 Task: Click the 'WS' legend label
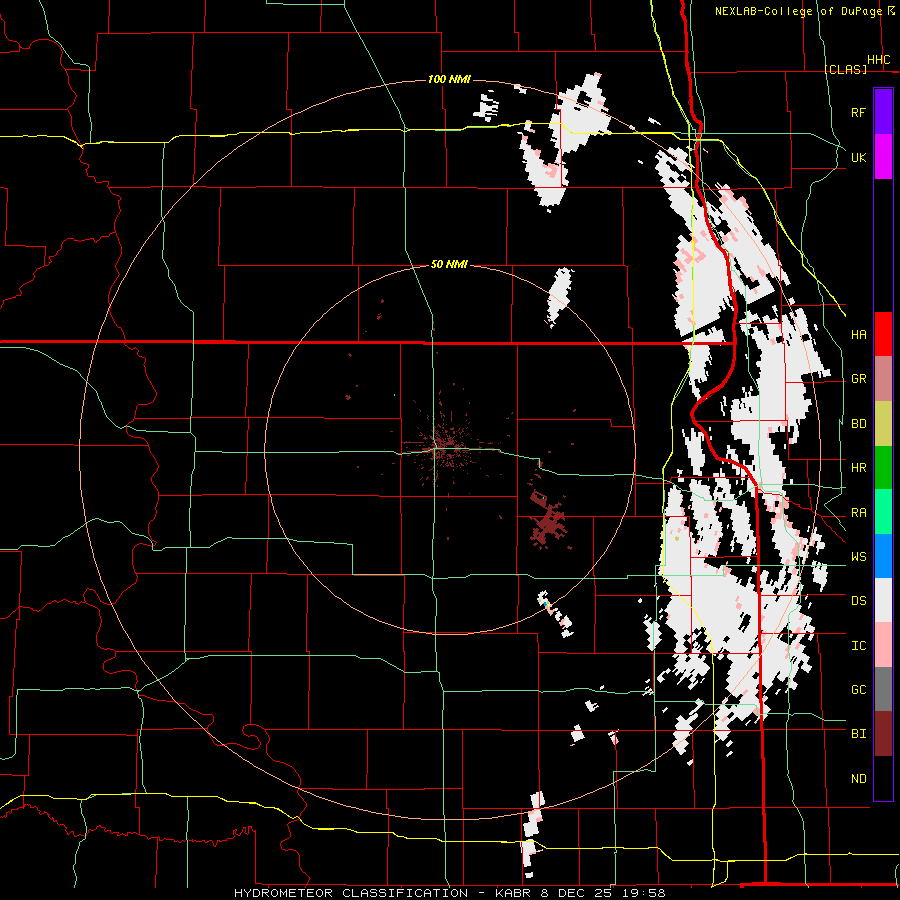point(858,557)
